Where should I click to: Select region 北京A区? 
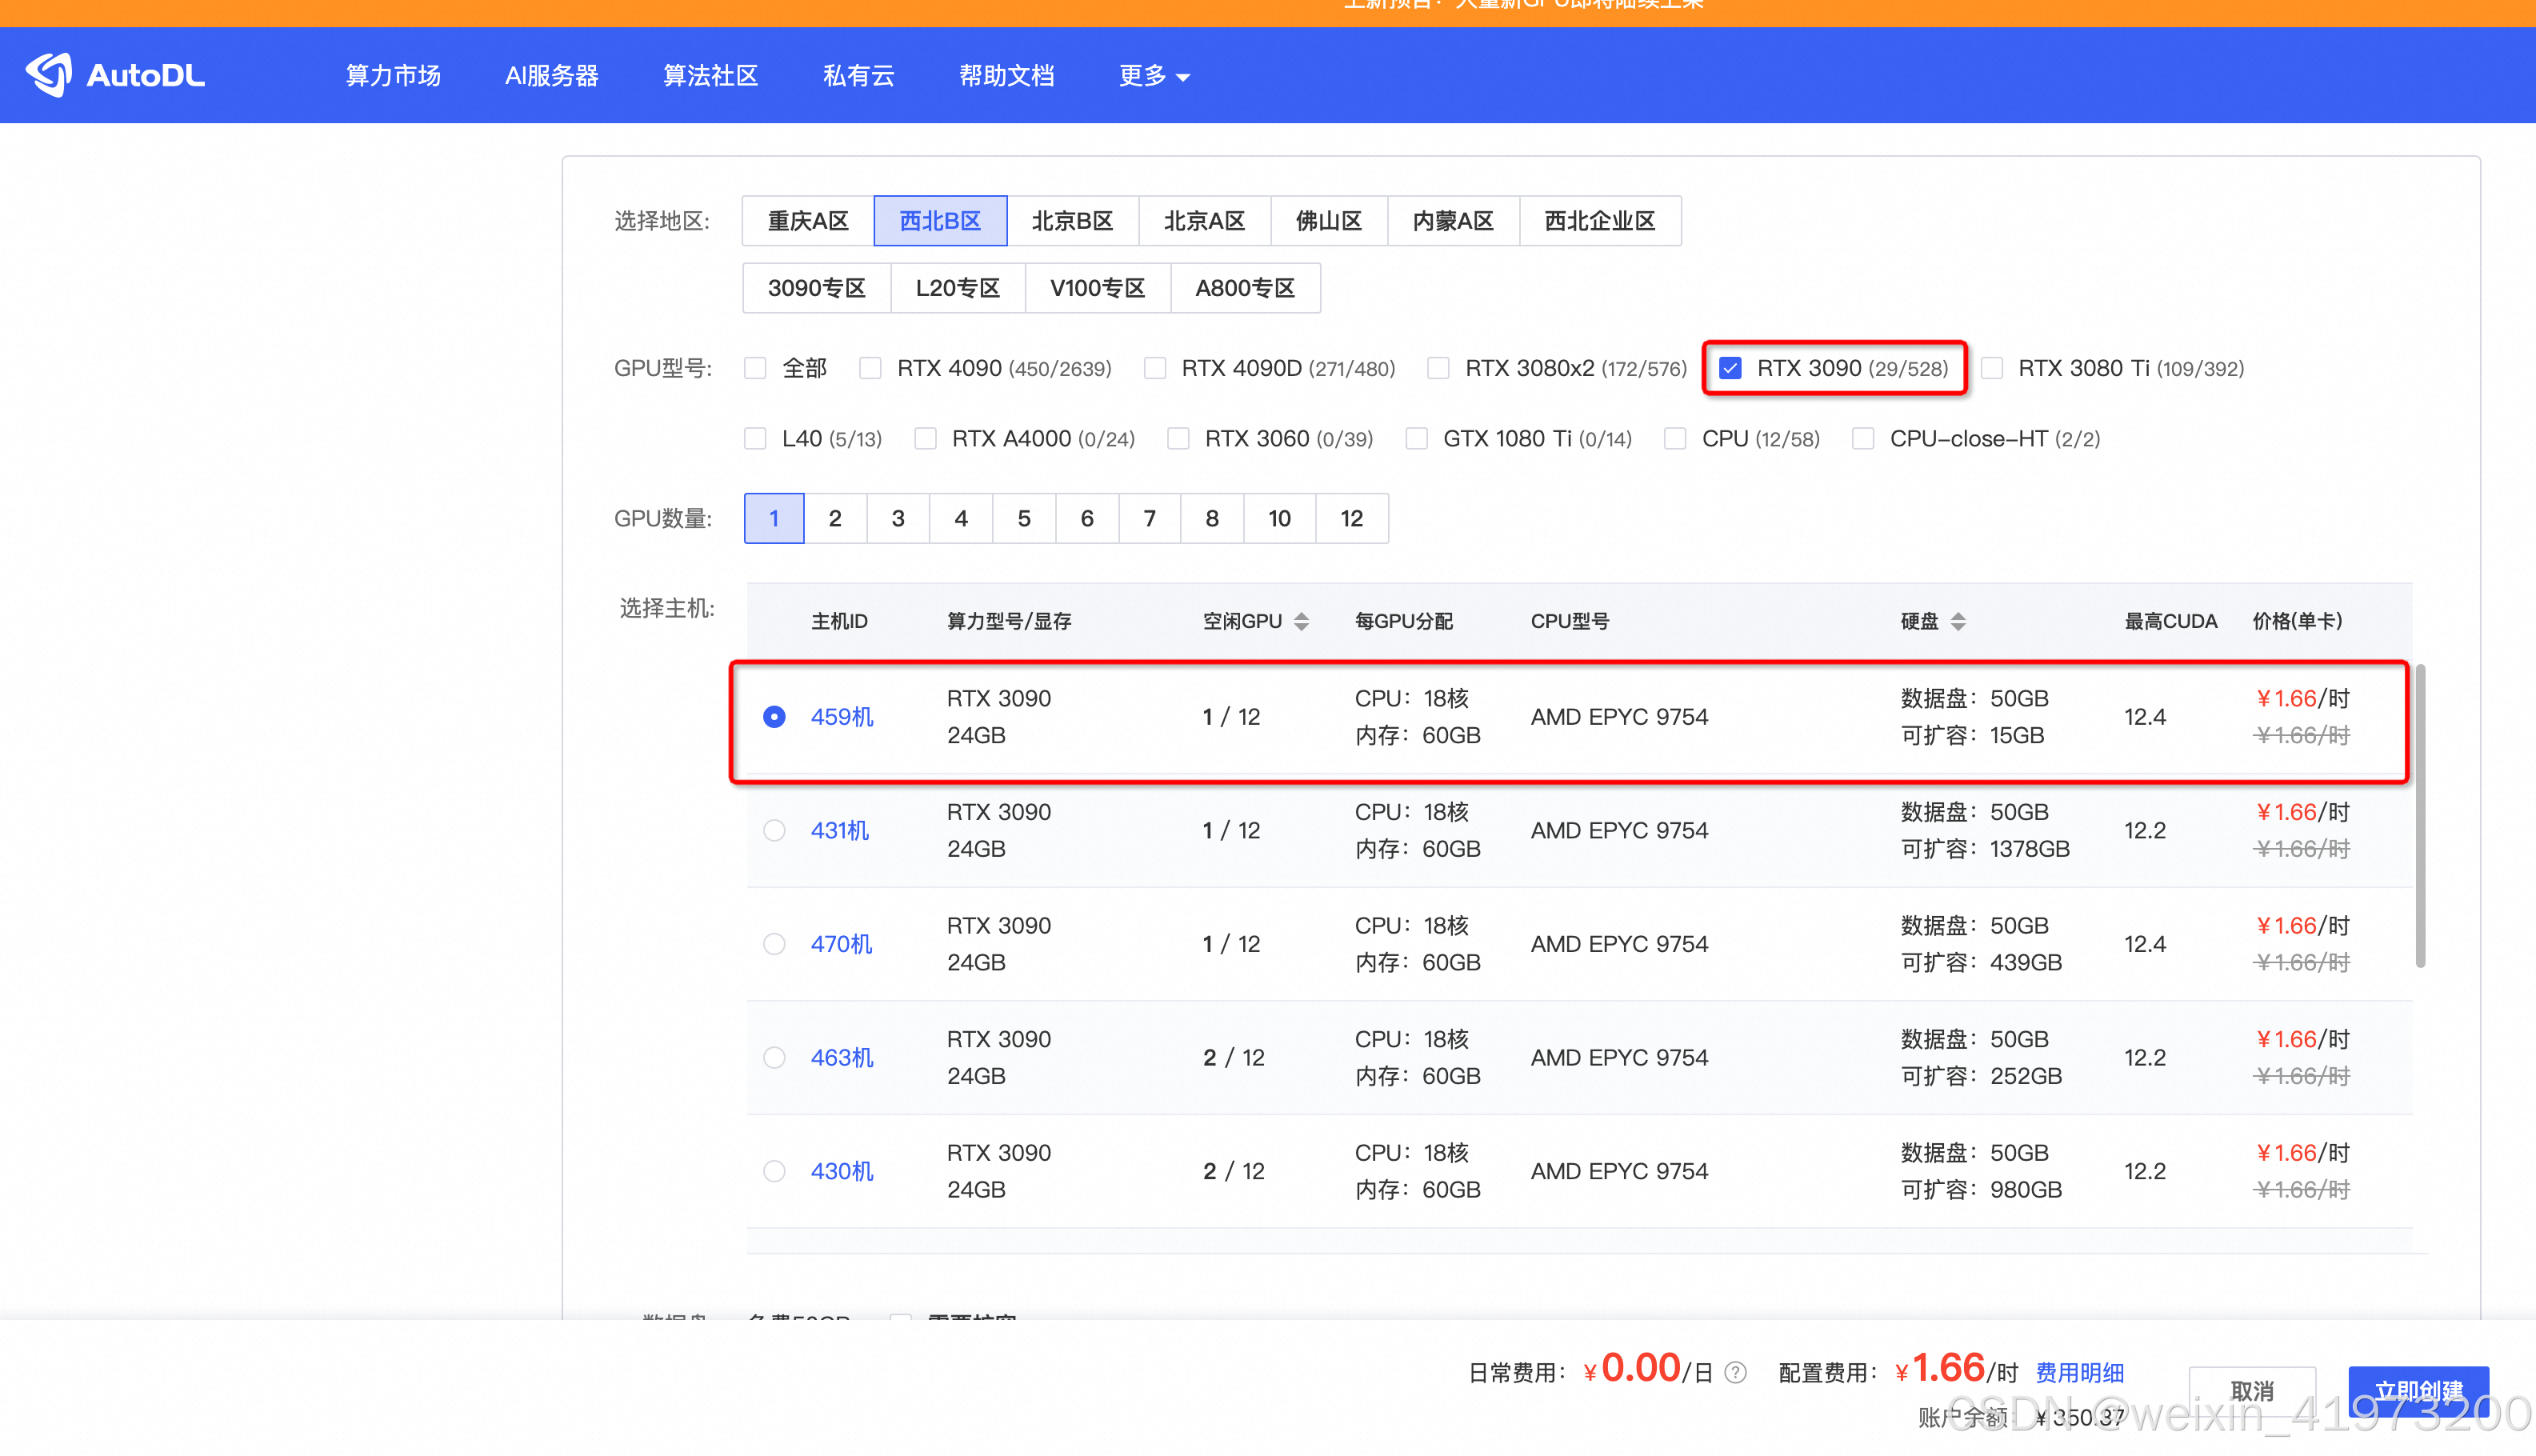tap(1204, 221)
